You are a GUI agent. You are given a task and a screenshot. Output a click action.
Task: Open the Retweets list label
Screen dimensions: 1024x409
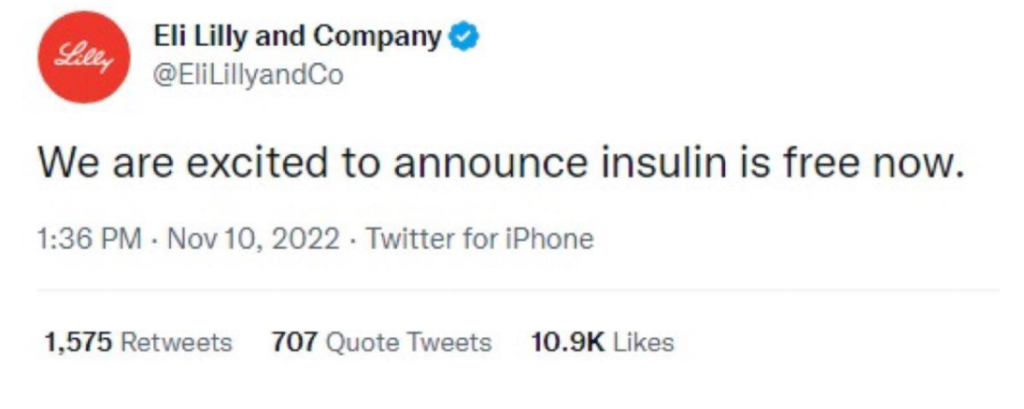click(x=176, y=342)
